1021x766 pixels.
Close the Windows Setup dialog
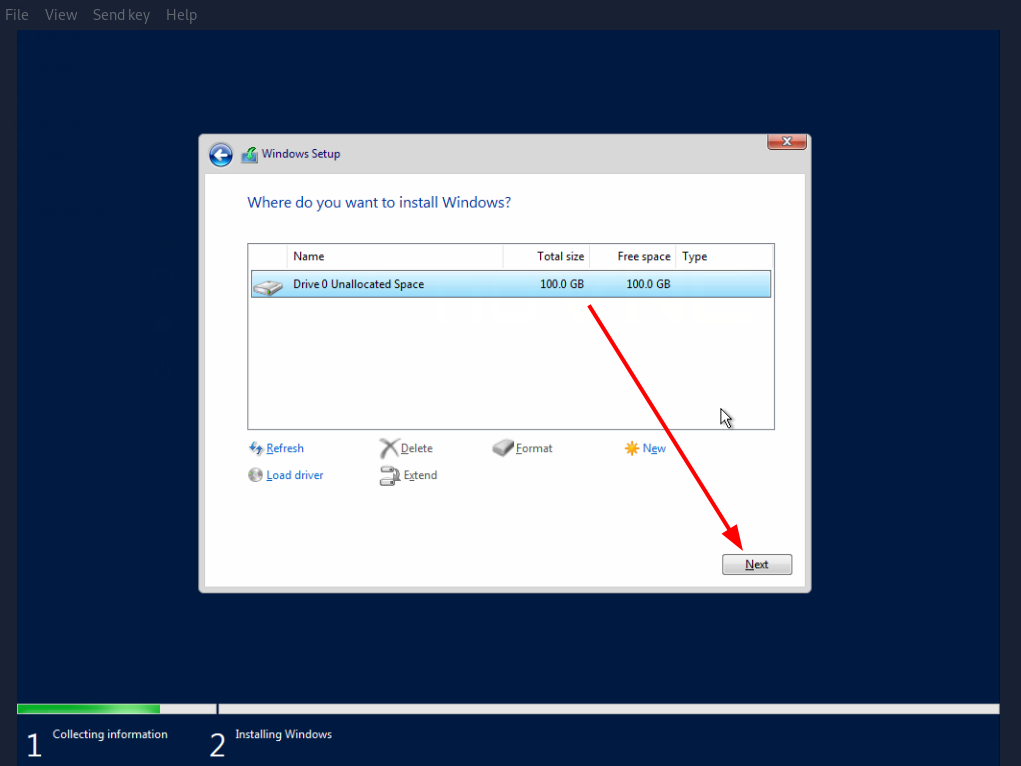[787, 141]
